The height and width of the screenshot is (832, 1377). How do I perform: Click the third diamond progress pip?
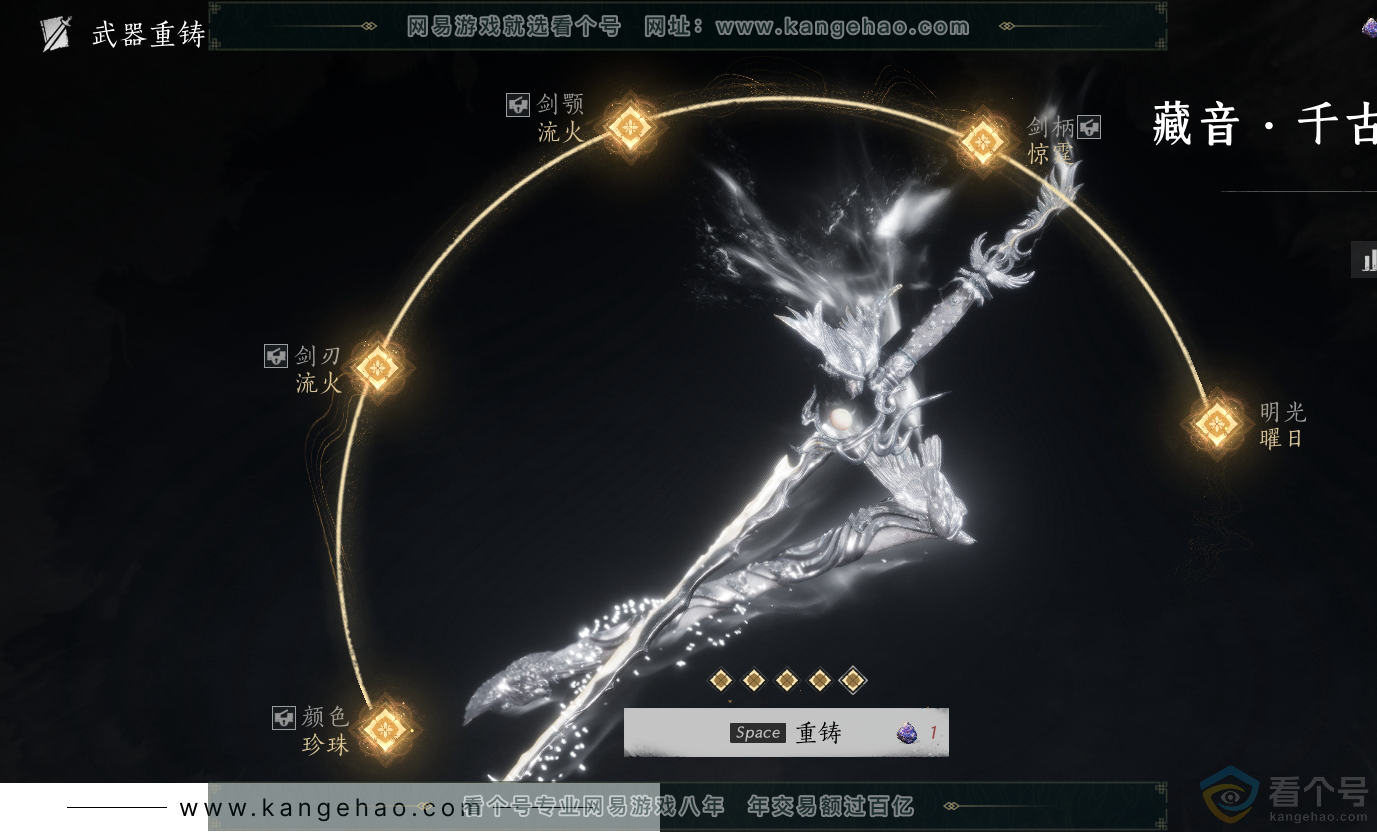coord(787,680)
